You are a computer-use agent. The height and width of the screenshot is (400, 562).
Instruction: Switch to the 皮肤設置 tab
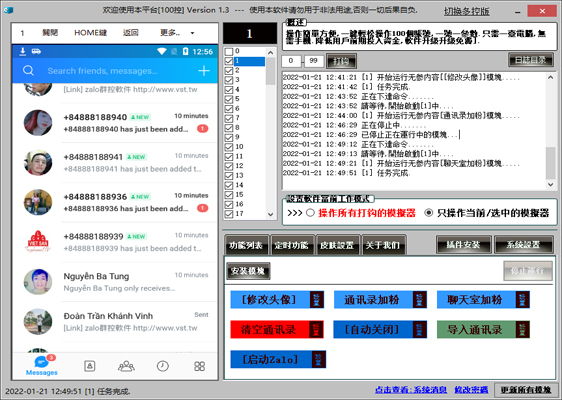click(337, 245)
